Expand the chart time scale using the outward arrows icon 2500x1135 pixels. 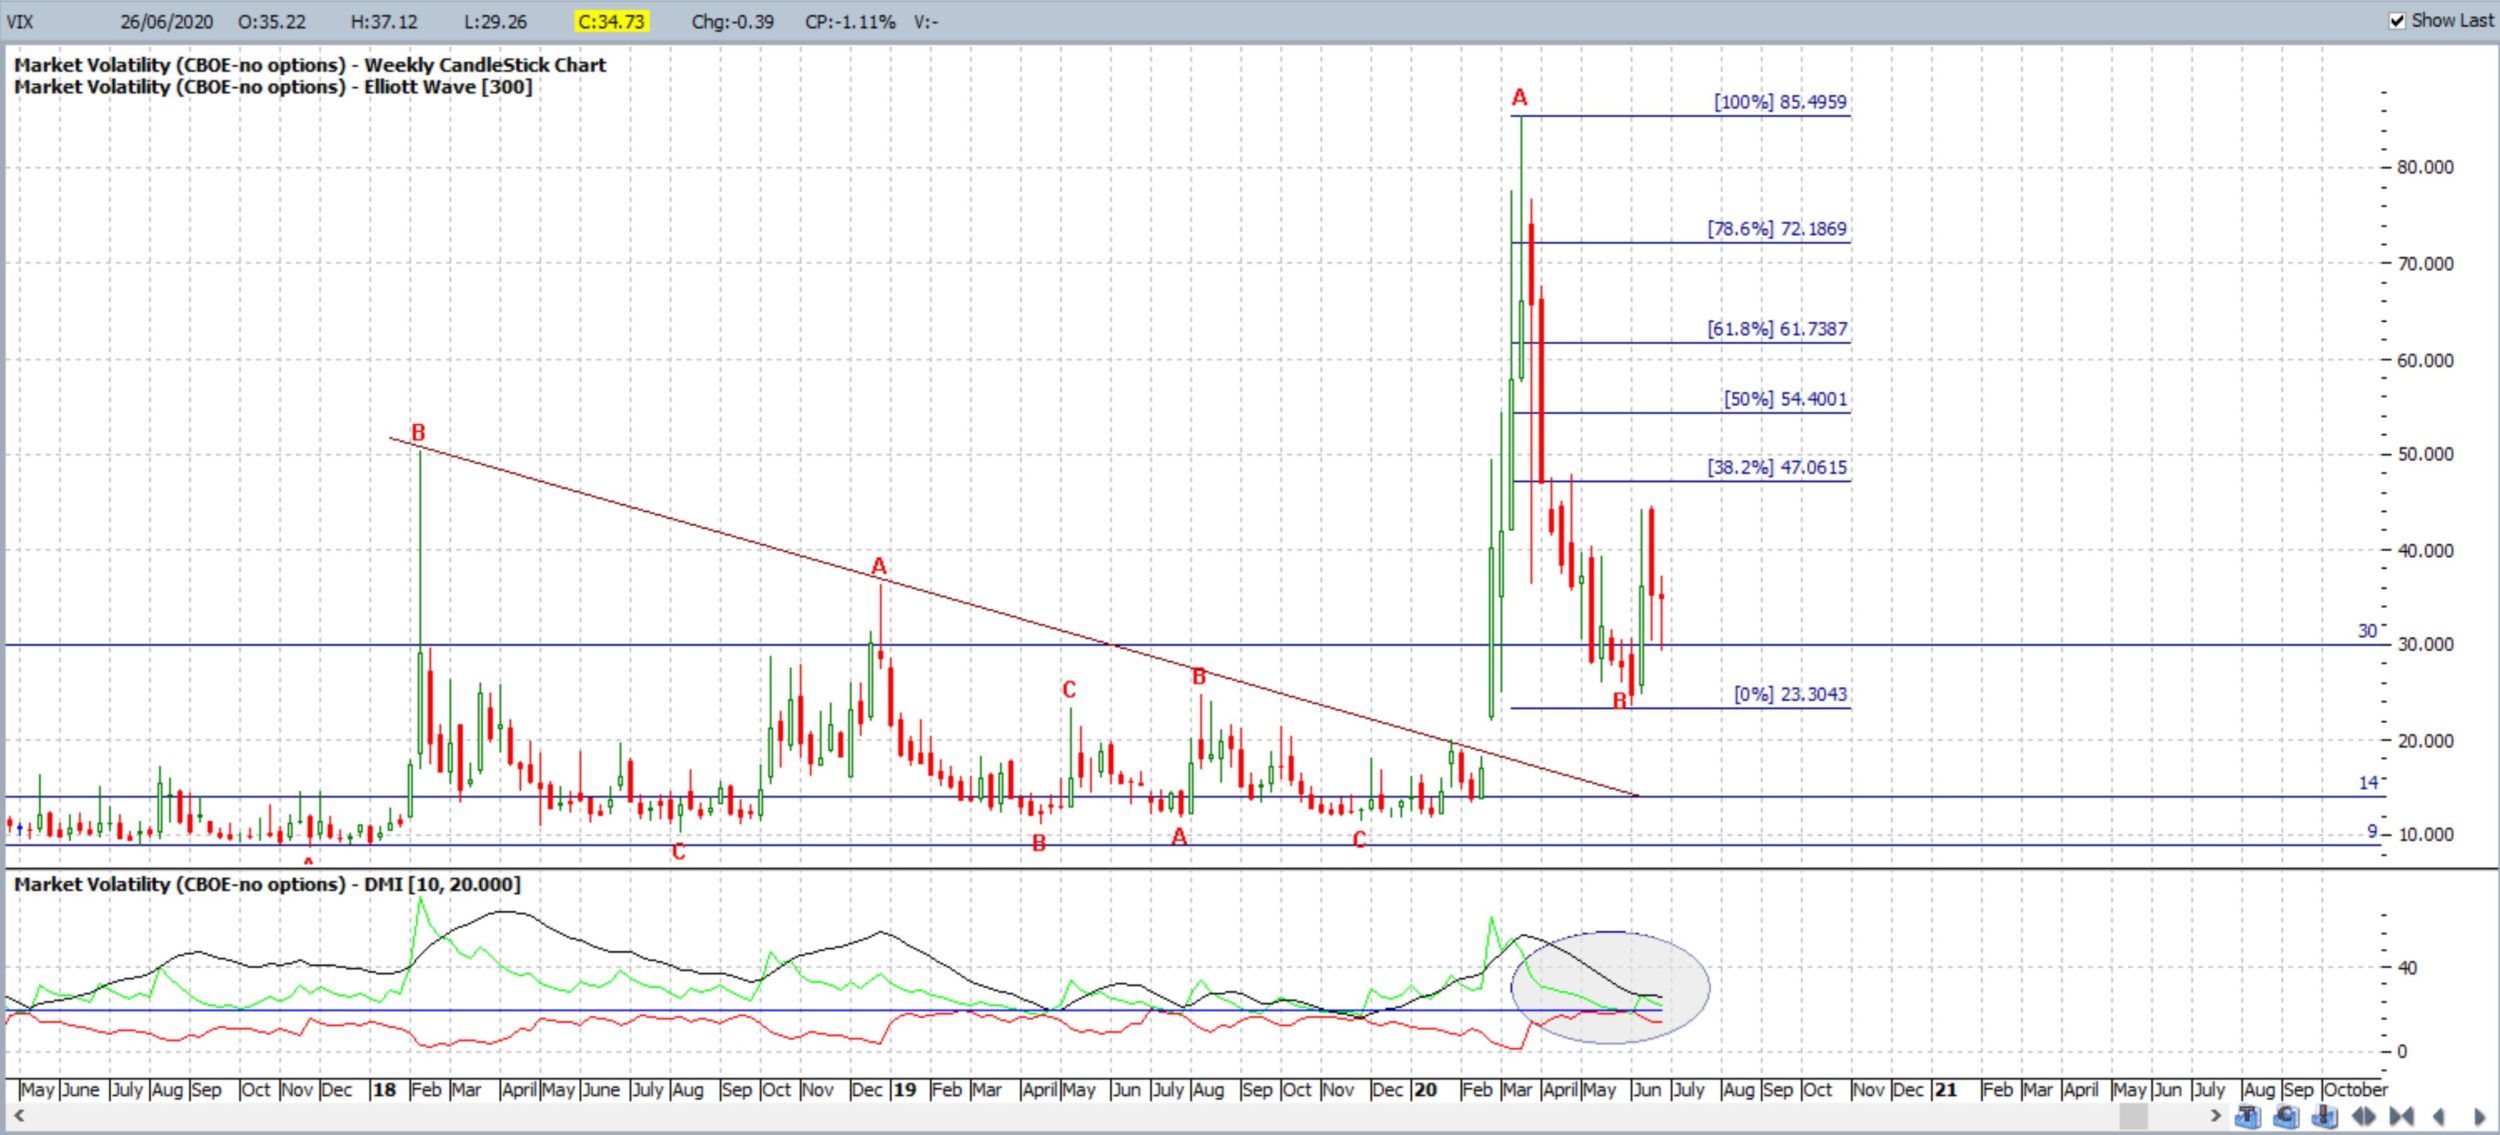point(2363,1116)
